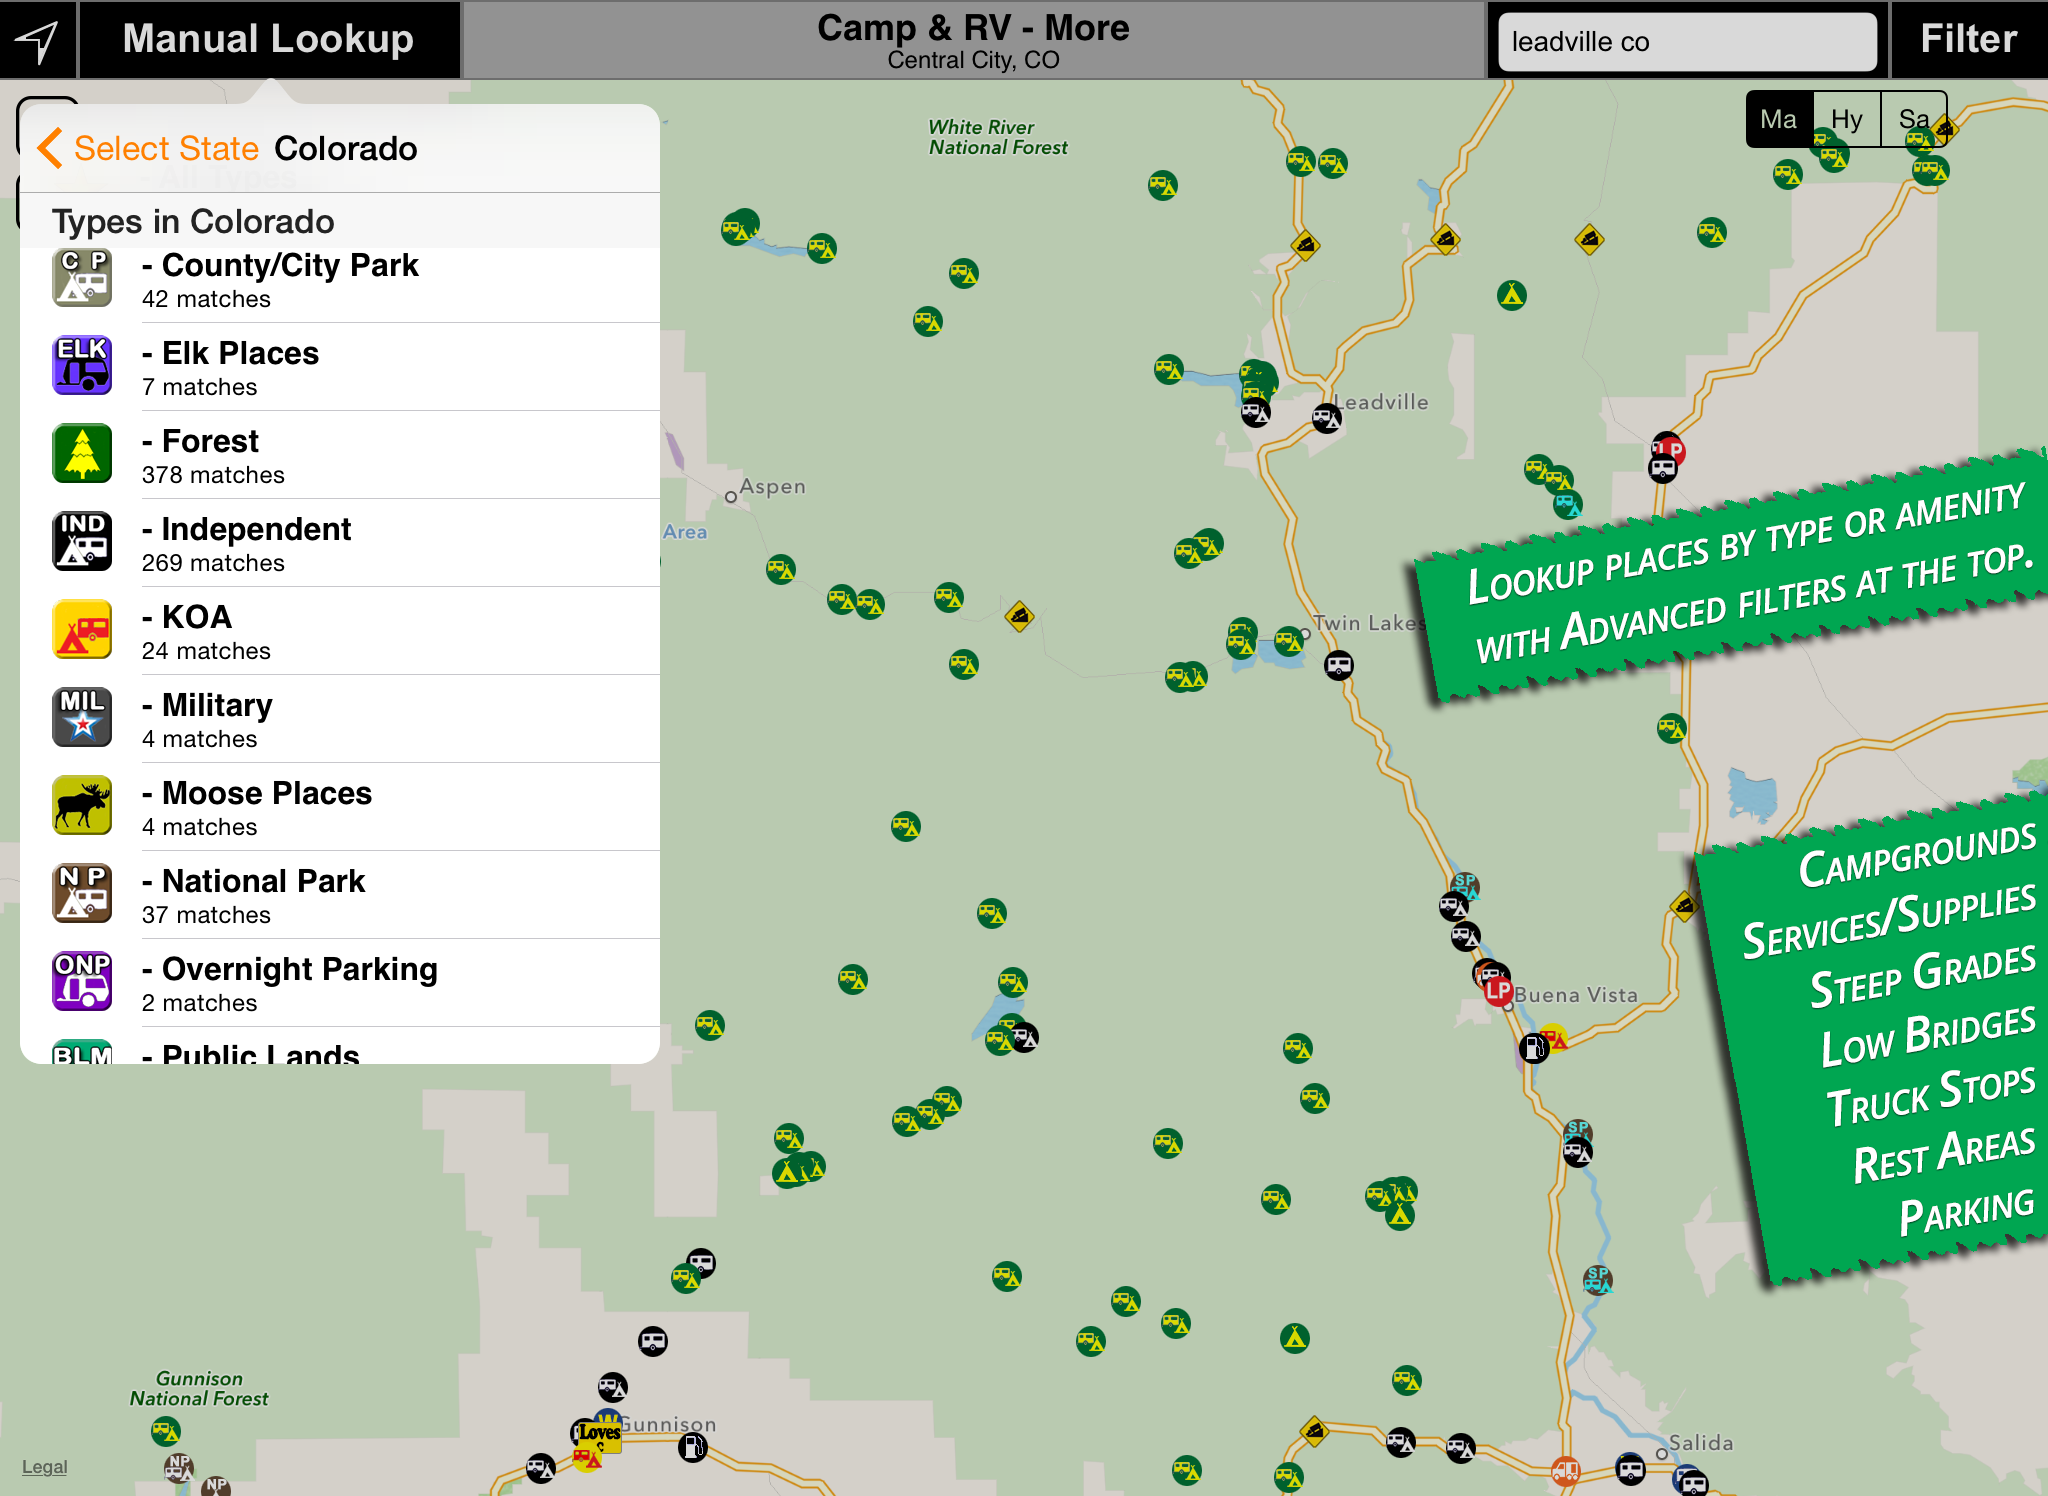Tap the location arrow icon
Image resolution: width=2048 pixels, height=1496 pixels.
point(38,40)
